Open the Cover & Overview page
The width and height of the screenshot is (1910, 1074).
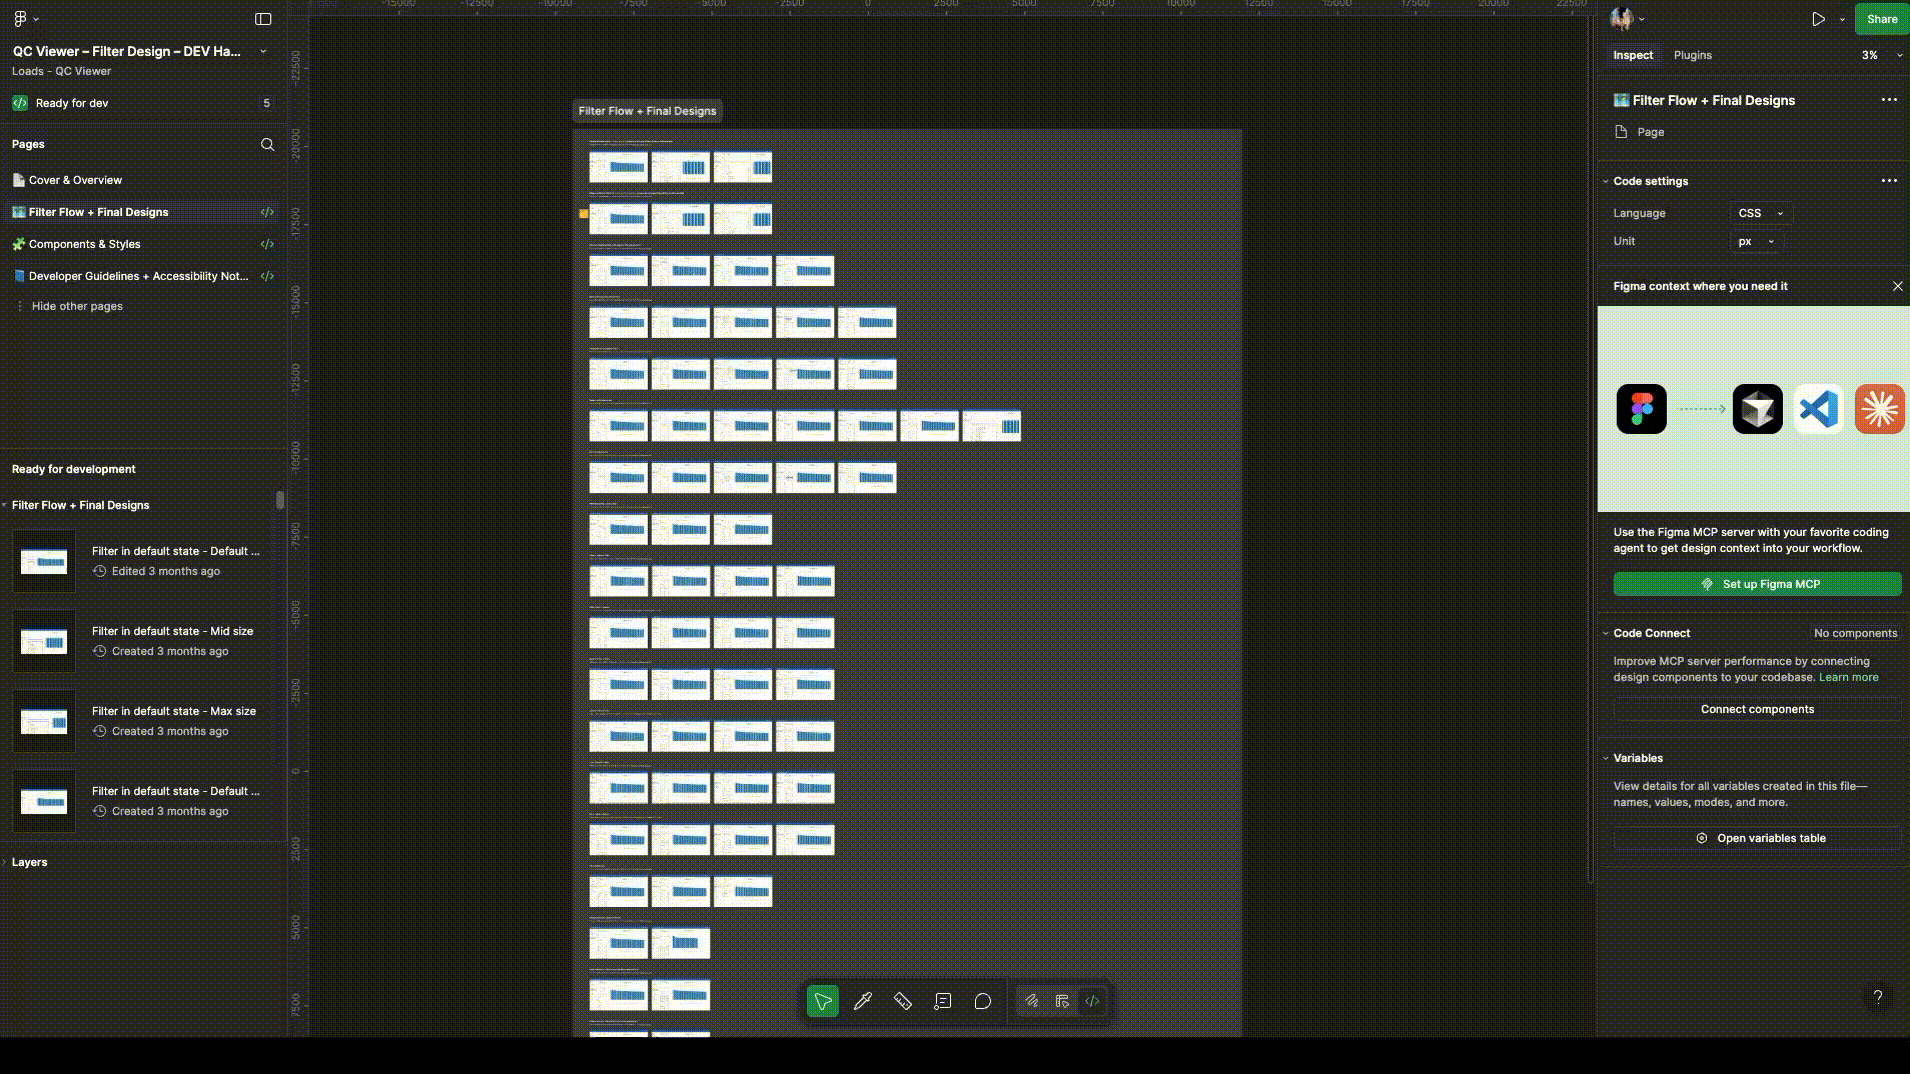pyautogui.click(x=143, y=180)
